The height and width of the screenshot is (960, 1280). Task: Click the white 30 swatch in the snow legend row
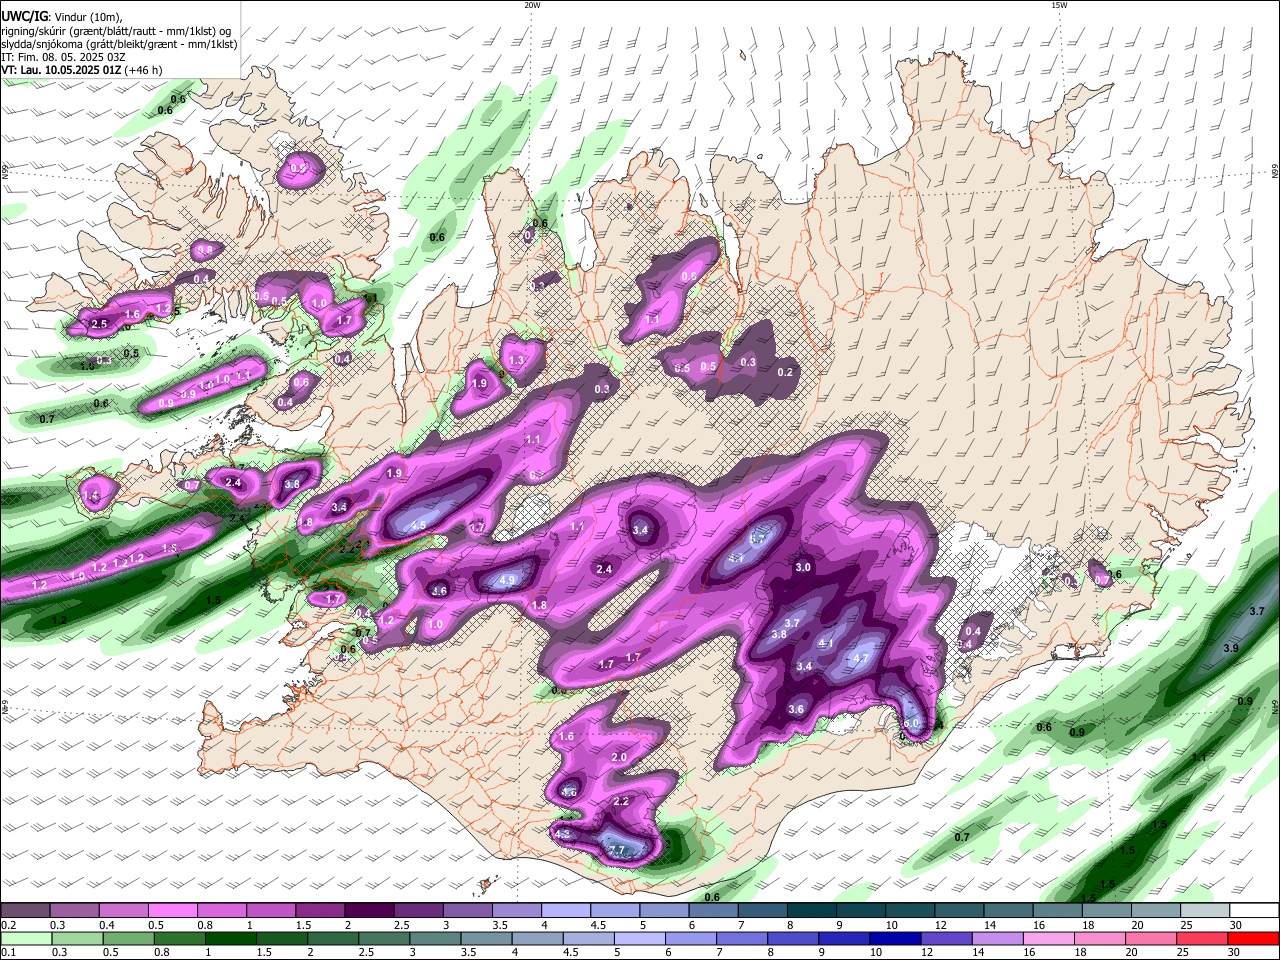tap(1255, 911)
